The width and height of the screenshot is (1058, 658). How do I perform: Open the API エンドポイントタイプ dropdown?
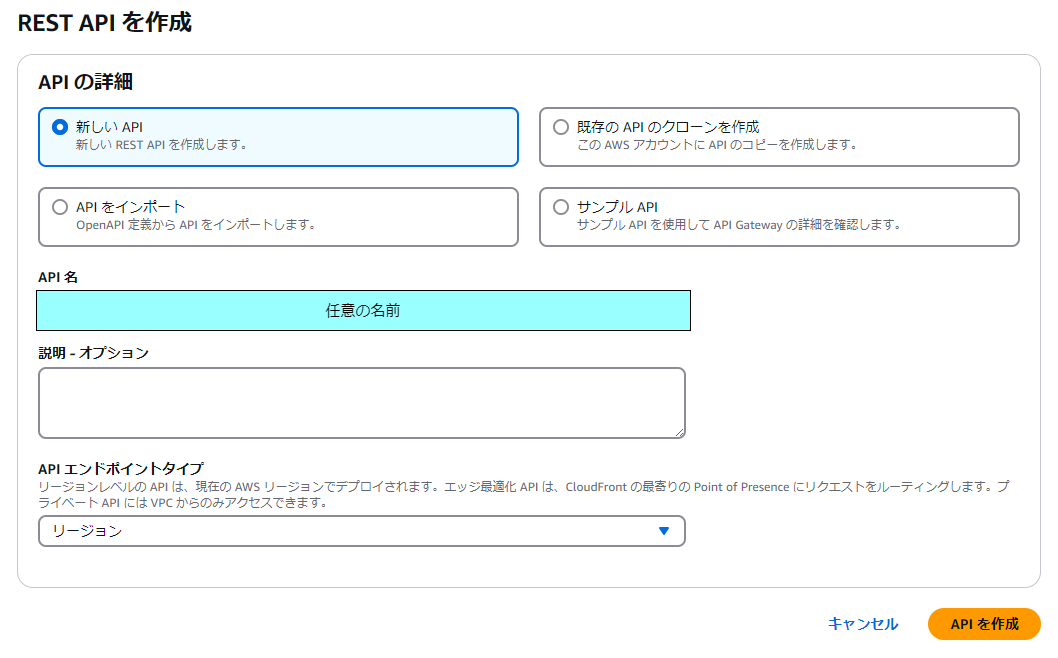point(362,531)
